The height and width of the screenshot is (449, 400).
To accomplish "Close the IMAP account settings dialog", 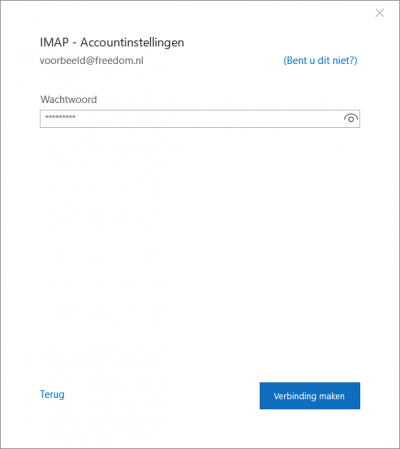I will coord(380,13).
